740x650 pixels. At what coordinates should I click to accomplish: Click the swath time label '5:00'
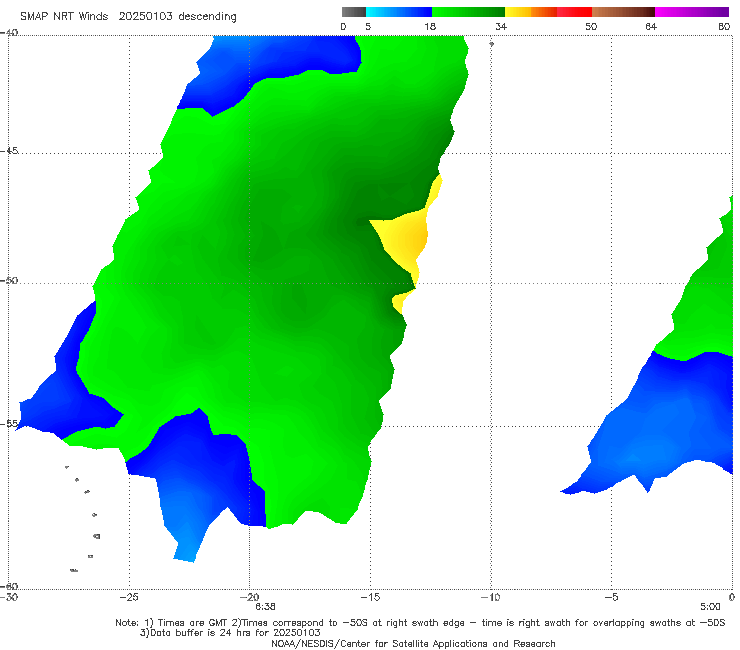(x=710, y=606)
